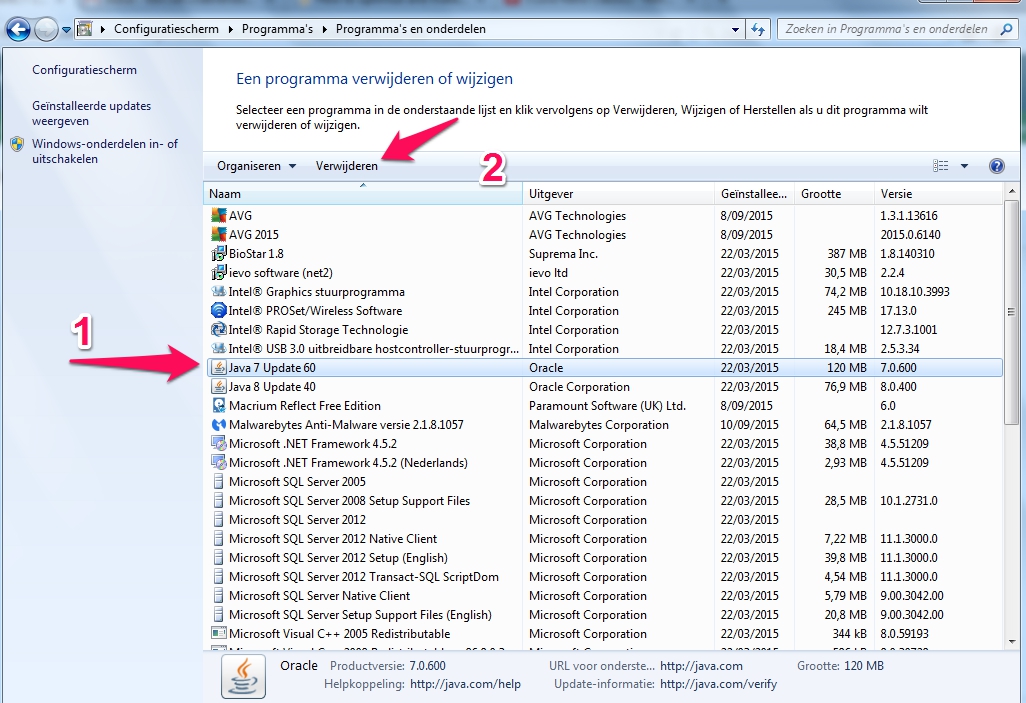Sort by the Geïnstalleerd op column header
Screen dimensions: 1026x703
754,194
